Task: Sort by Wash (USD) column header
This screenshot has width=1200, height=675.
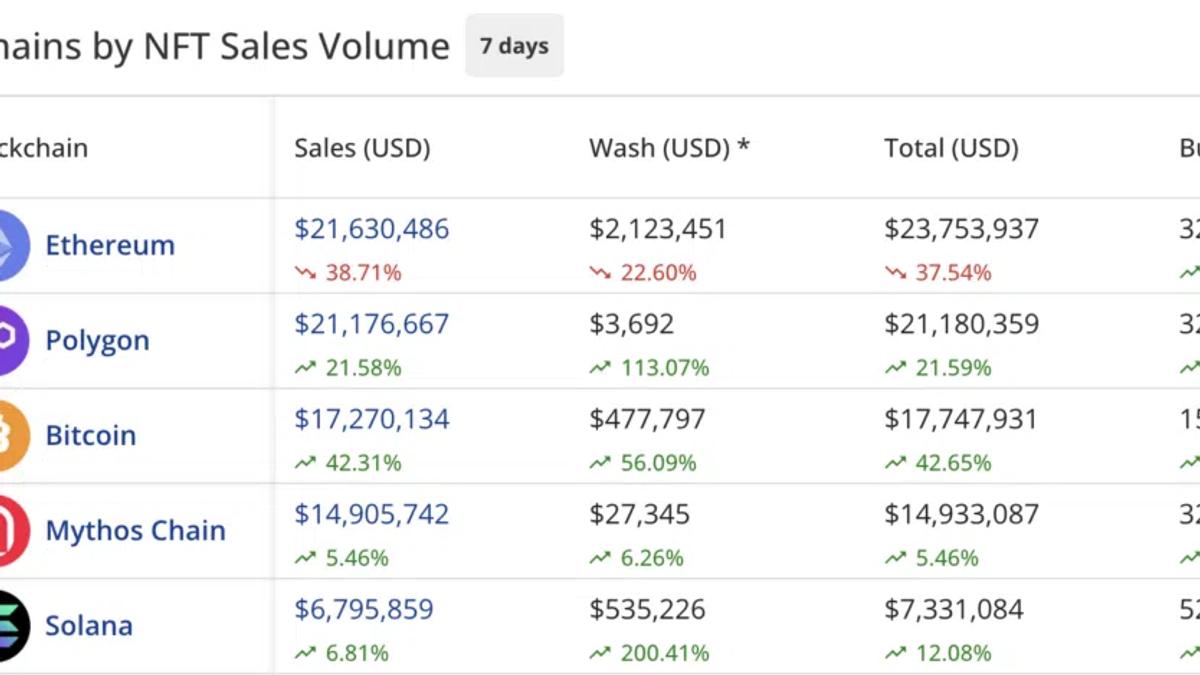Action: pyautogui.click(x=669, y=148)
